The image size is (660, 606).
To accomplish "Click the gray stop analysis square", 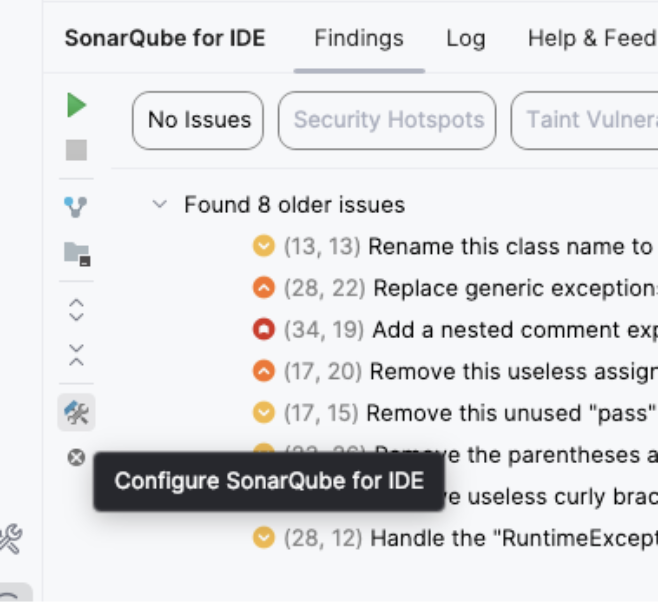I will 76,150.
